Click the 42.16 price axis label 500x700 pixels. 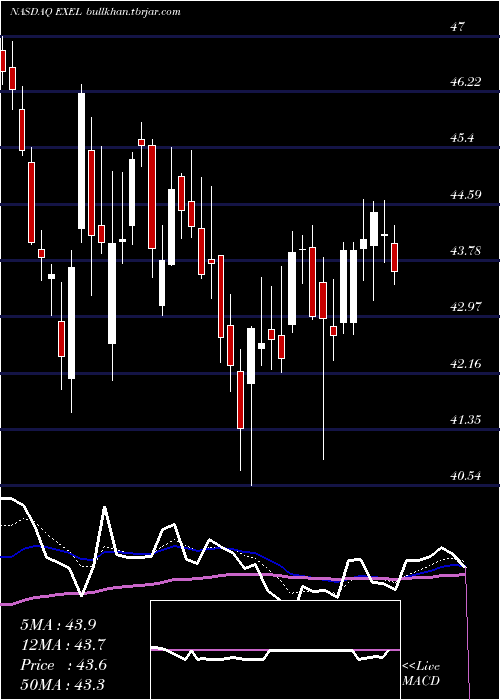pyautogui.click(x=466, y=364)
